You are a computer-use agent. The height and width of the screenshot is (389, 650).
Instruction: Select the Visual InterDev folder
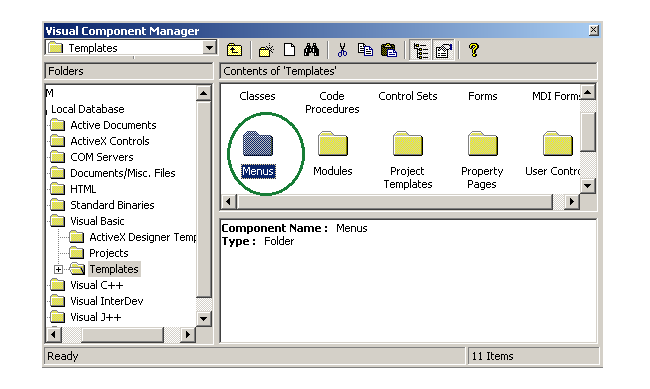click(x=107, y=301)
